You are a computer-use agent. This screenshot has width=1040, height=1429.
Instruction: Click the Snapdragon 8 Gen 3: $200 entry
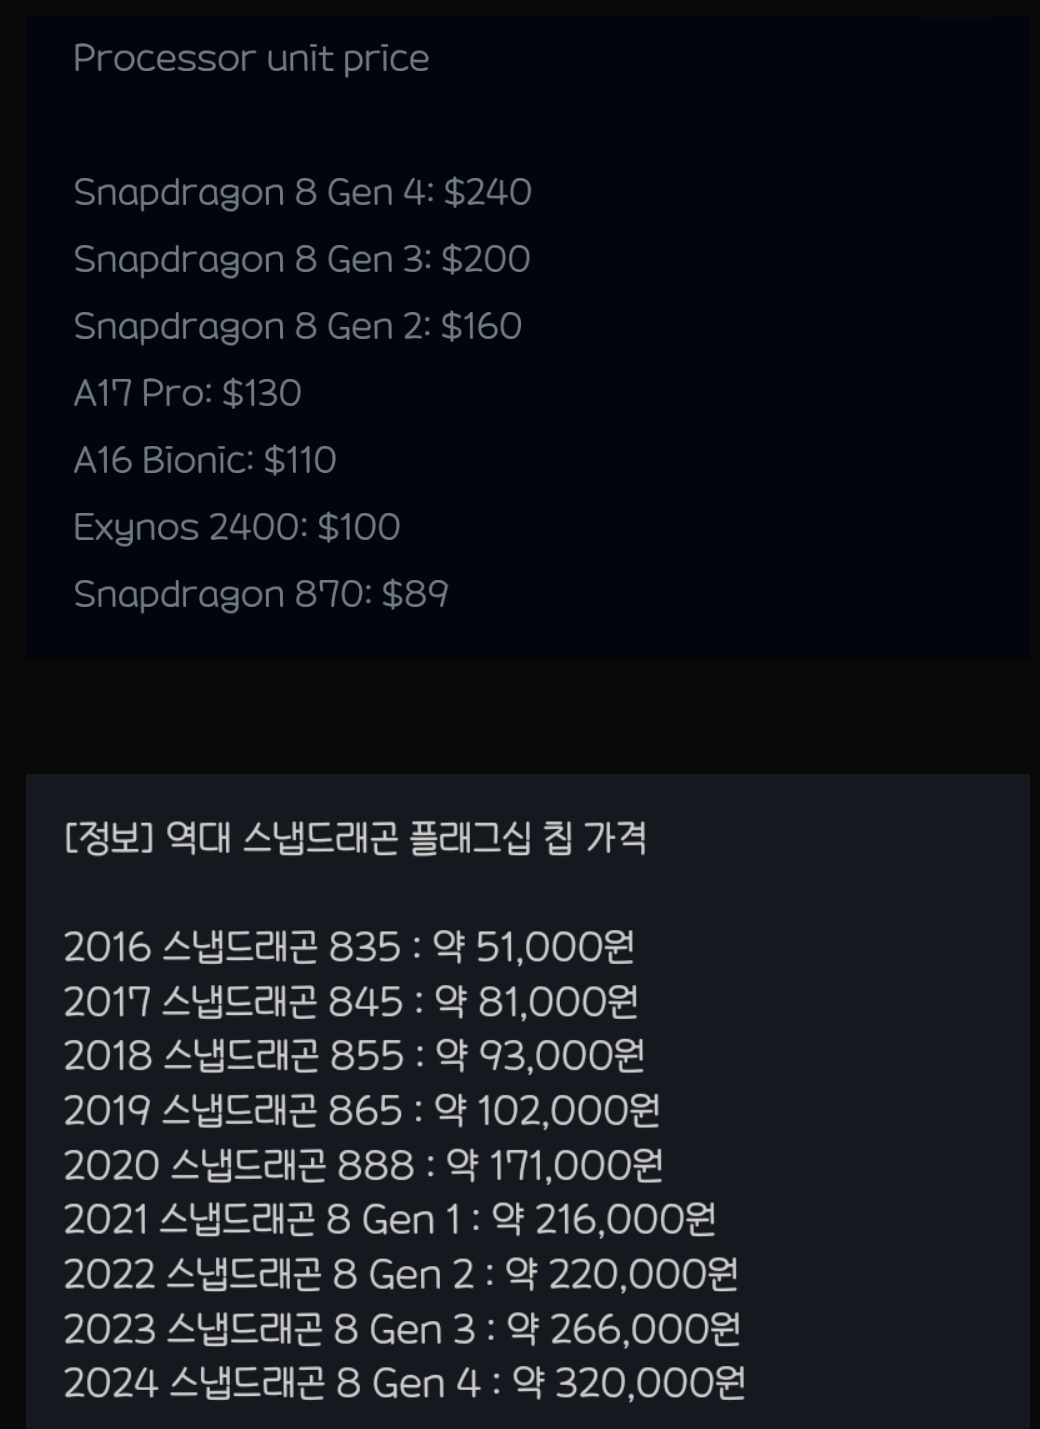click(301, 259)
